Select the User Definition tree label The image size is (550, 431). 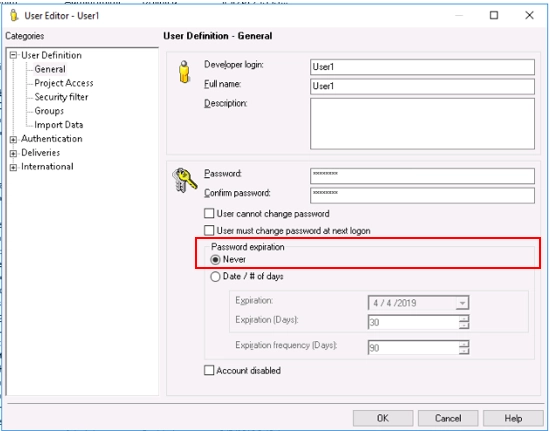click(51, 55)
